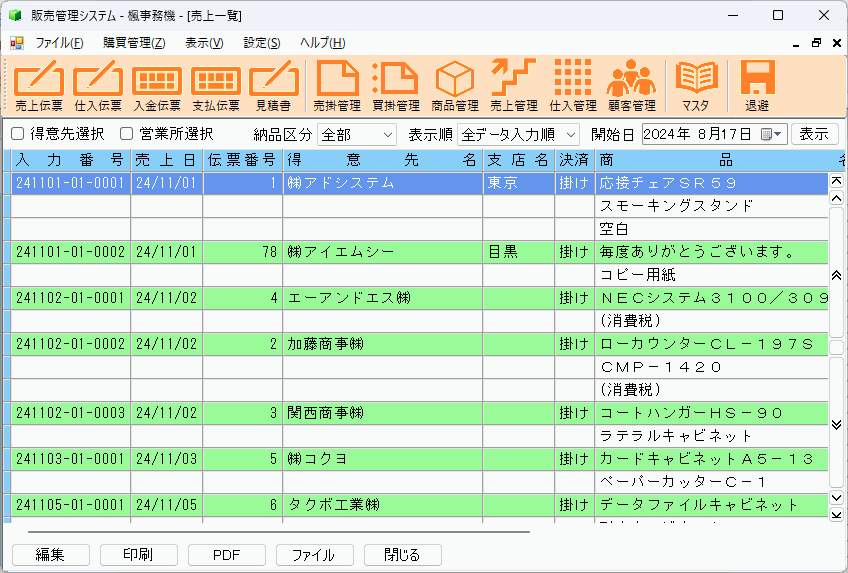
Task: Open the マスタ master book icon
Action: click(x=696, y=85)
